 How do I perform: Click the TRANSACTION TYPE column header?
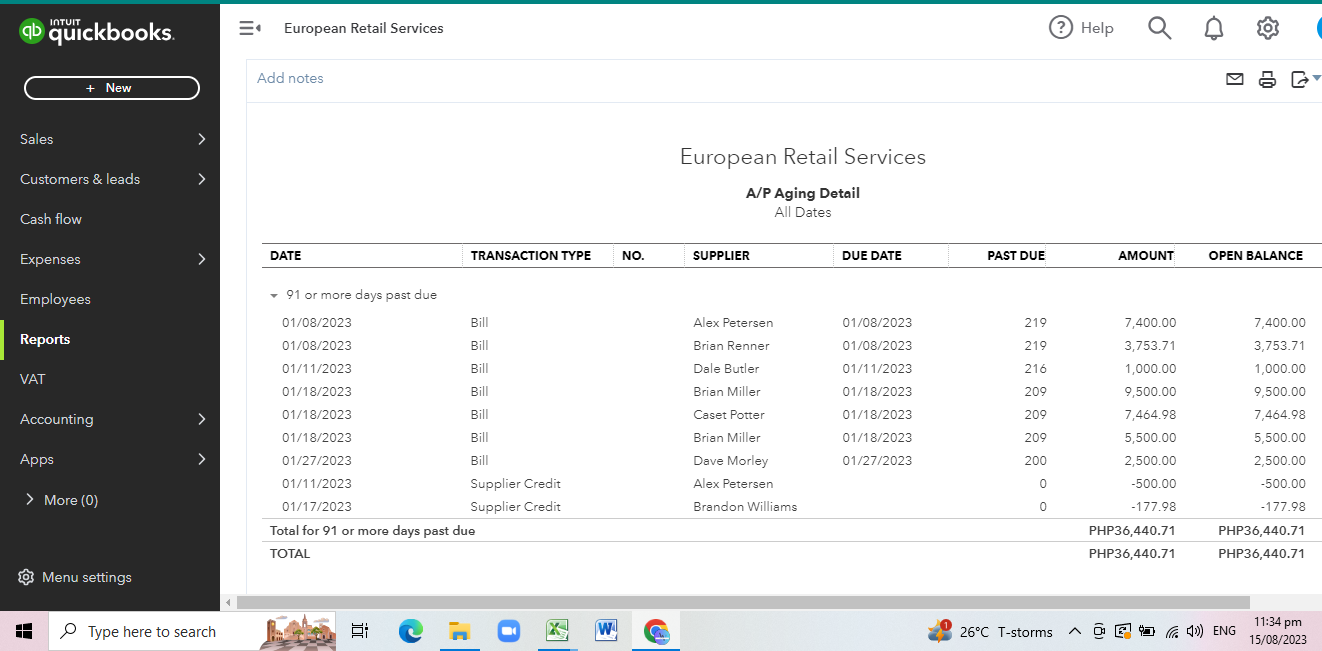click(x=531, y=256)
